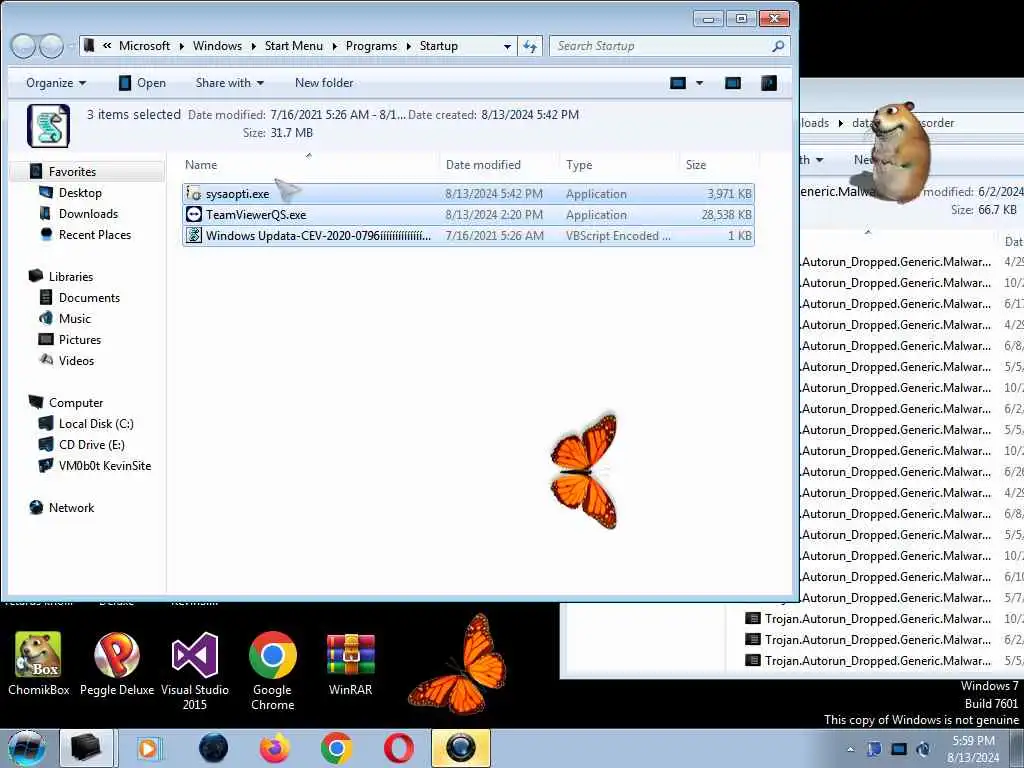
Task: Select the sysaopti.exe file icon
Action: click(193, 193)
